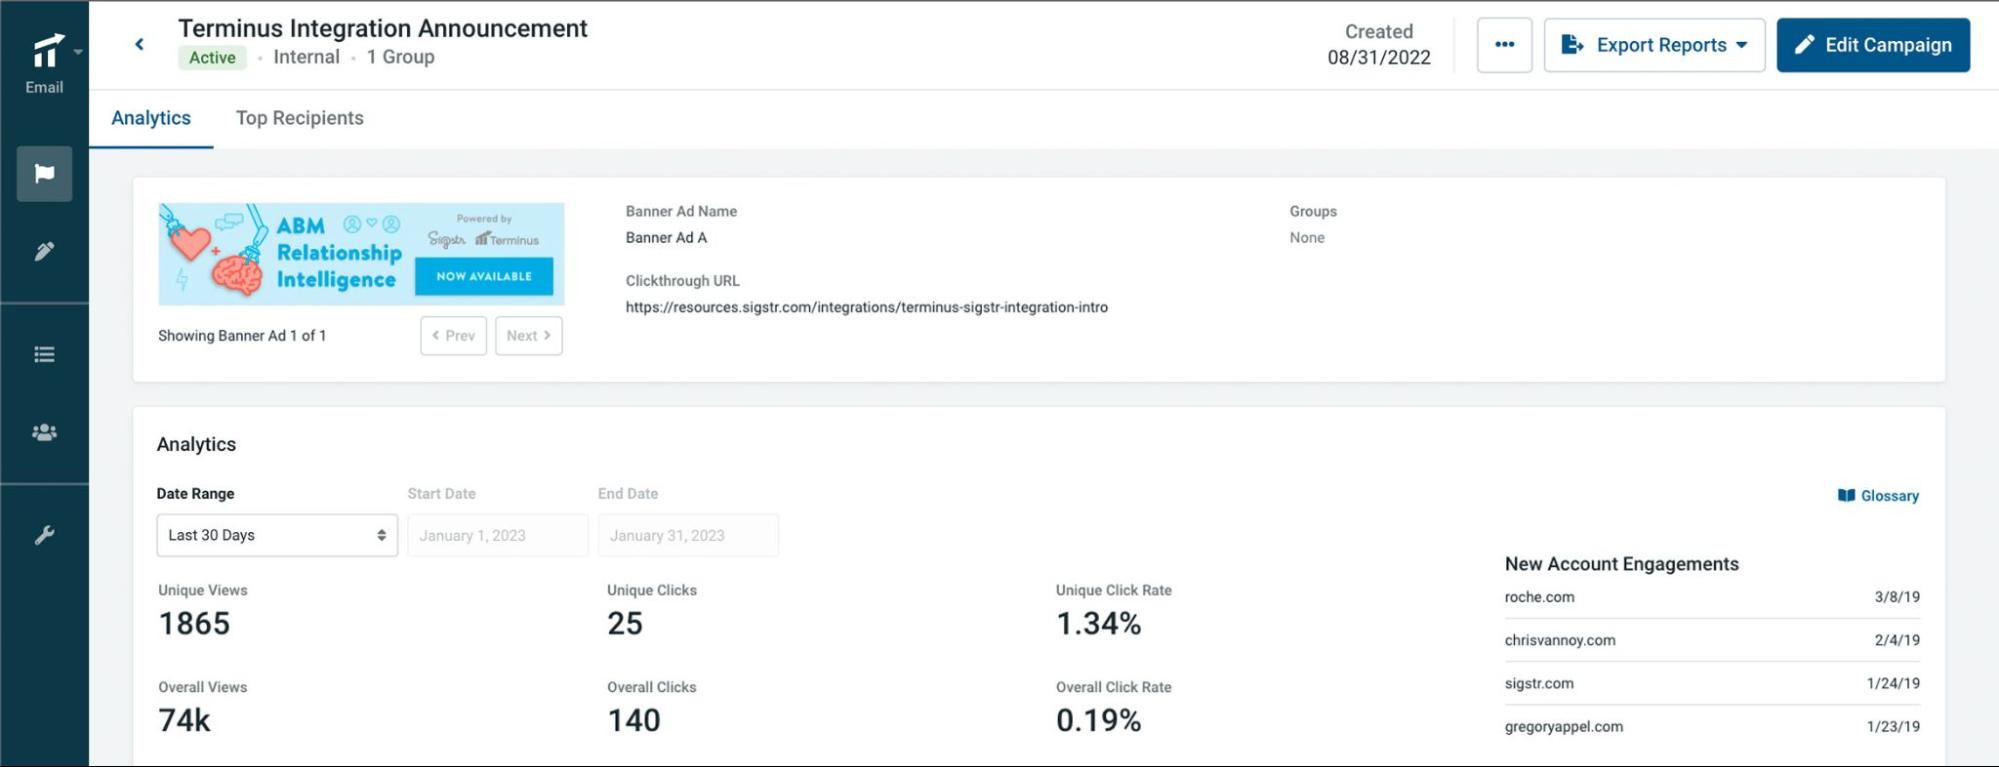Screen dimensions: 1999x767
Task: Open the pencil edit icon in sidebar
Action: tap(44, 251)
